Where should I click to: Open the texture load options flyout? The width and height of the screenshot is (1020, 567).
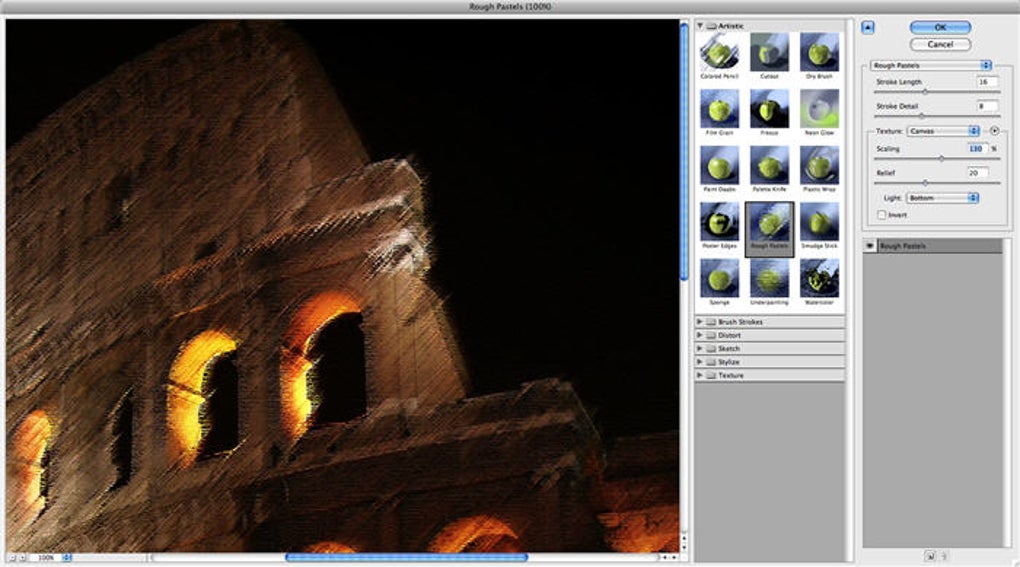994,131
